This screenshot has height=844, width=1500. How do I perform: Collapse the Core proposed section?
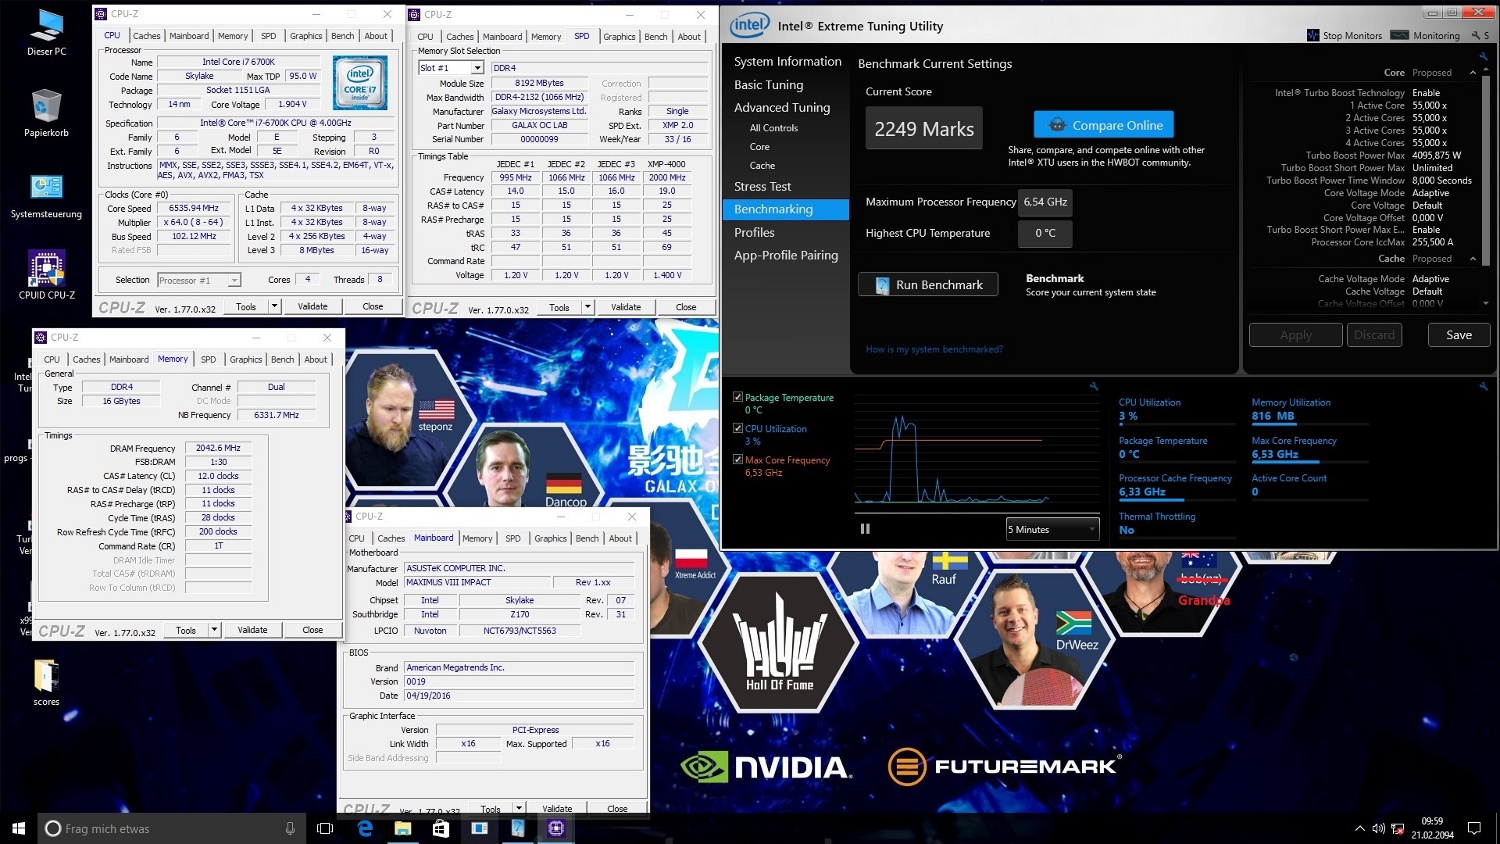(x=1473, y=73)
